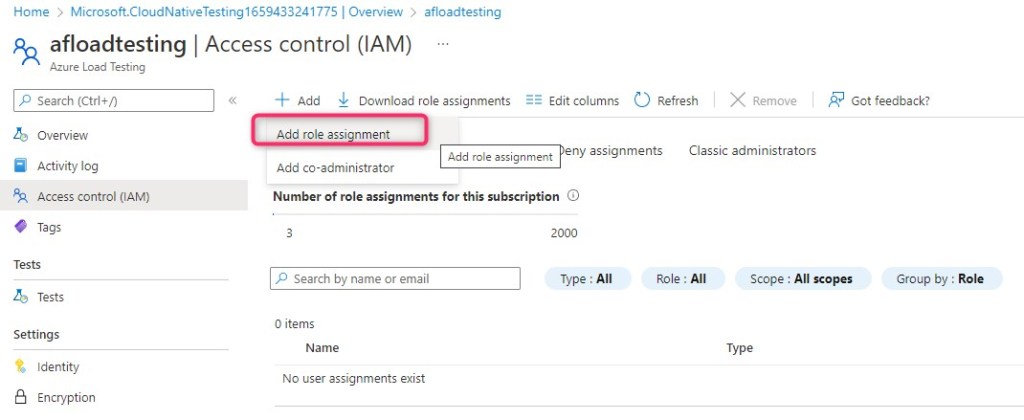This screenshot has width=1024, height=420.
Task: Open the Role : All filter
Action: coord(681,279)
